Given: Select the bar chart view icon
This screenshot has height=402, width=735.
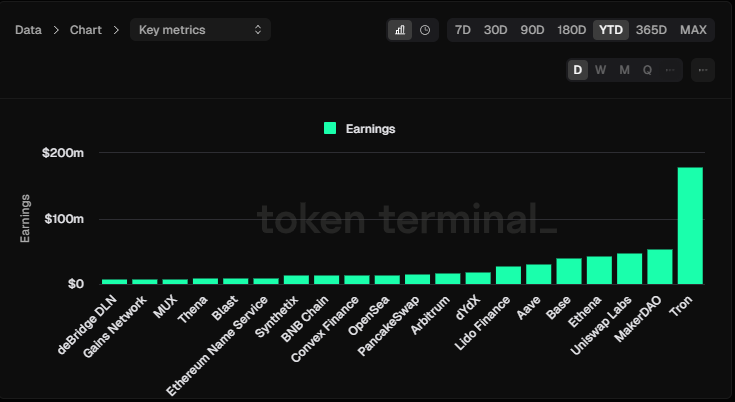Looking at the screenshot, I should point(400,30).
